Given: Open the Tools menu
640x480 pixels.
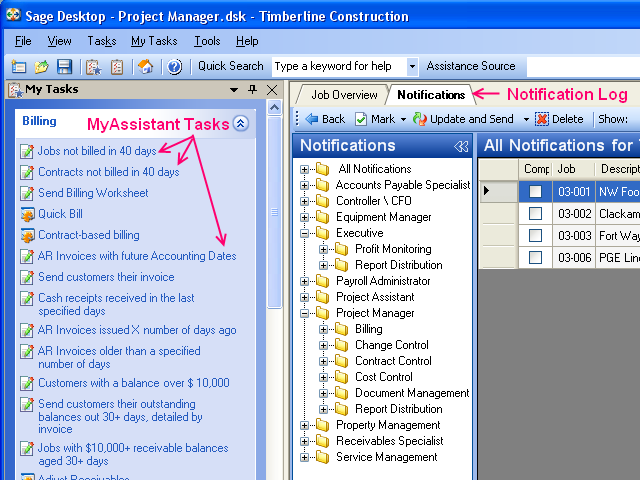Looking at the screenshot, I should pos(207,41).
